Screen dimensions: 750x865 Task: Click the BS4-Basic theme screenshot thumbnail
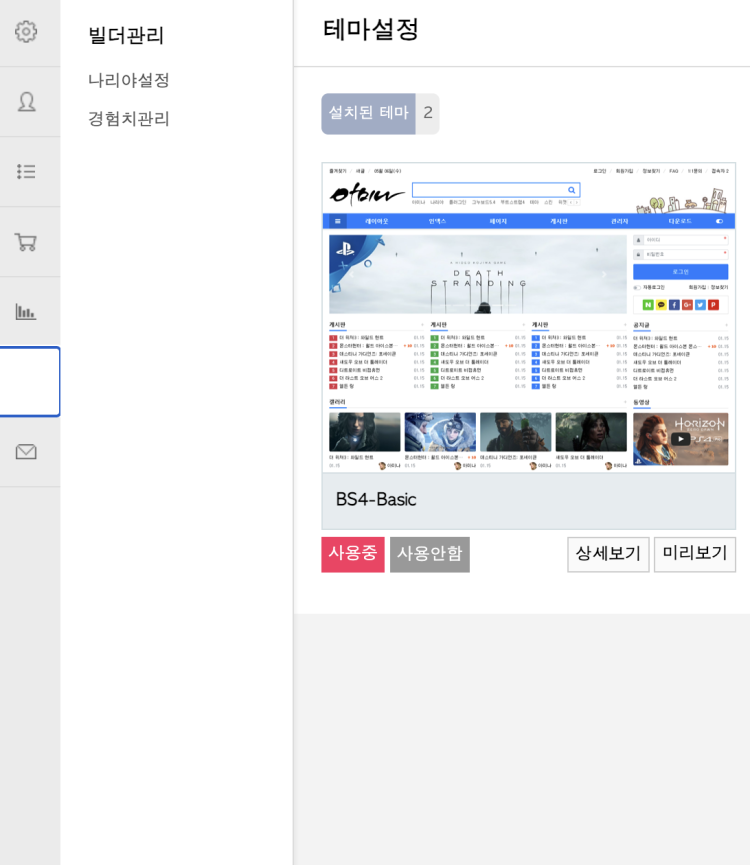[x=528, y=317]
